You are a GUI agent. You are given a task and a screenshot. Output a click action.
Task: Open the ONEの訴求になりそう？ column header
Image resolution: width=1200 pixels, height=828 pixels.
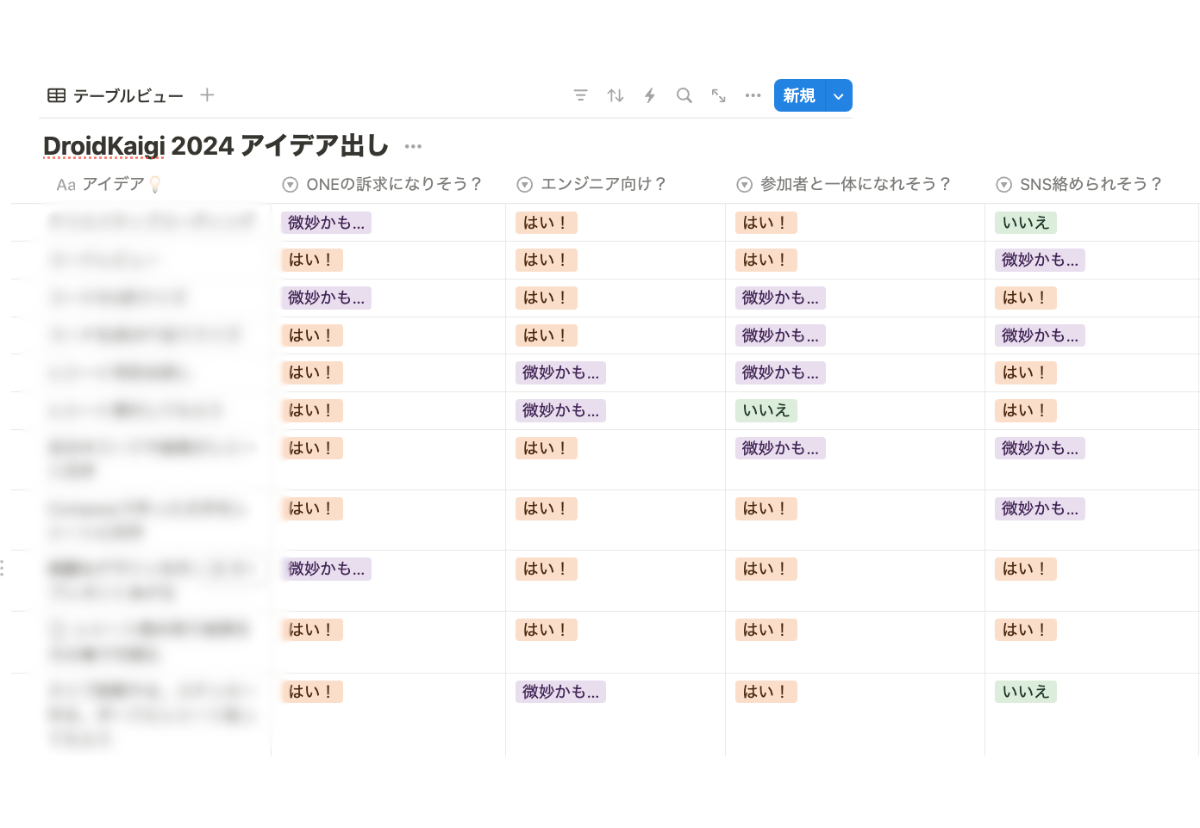coord(383,184)
